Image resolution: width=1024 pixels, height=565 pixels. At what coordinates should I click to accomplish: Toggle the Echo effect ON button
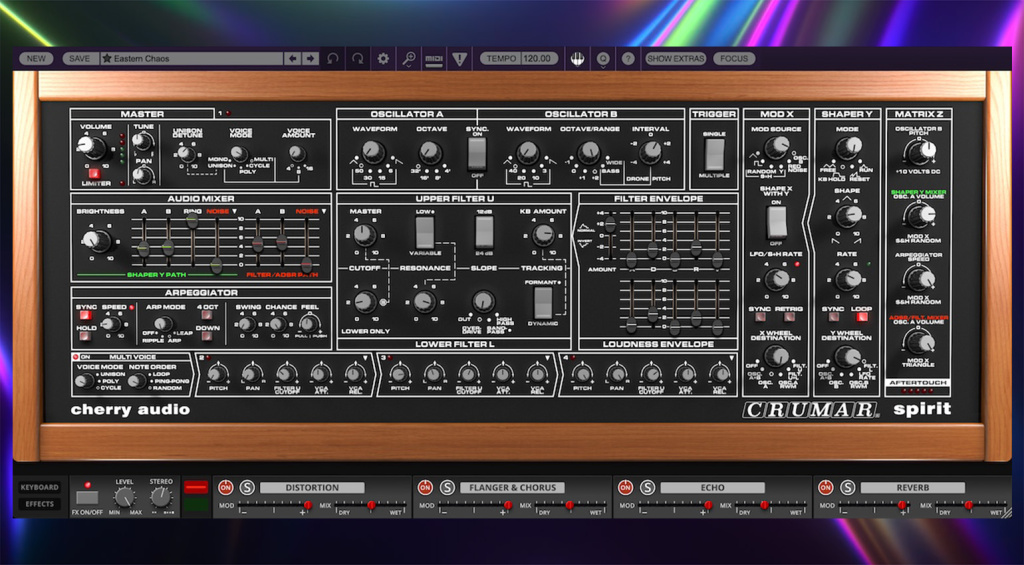[626, 488]
